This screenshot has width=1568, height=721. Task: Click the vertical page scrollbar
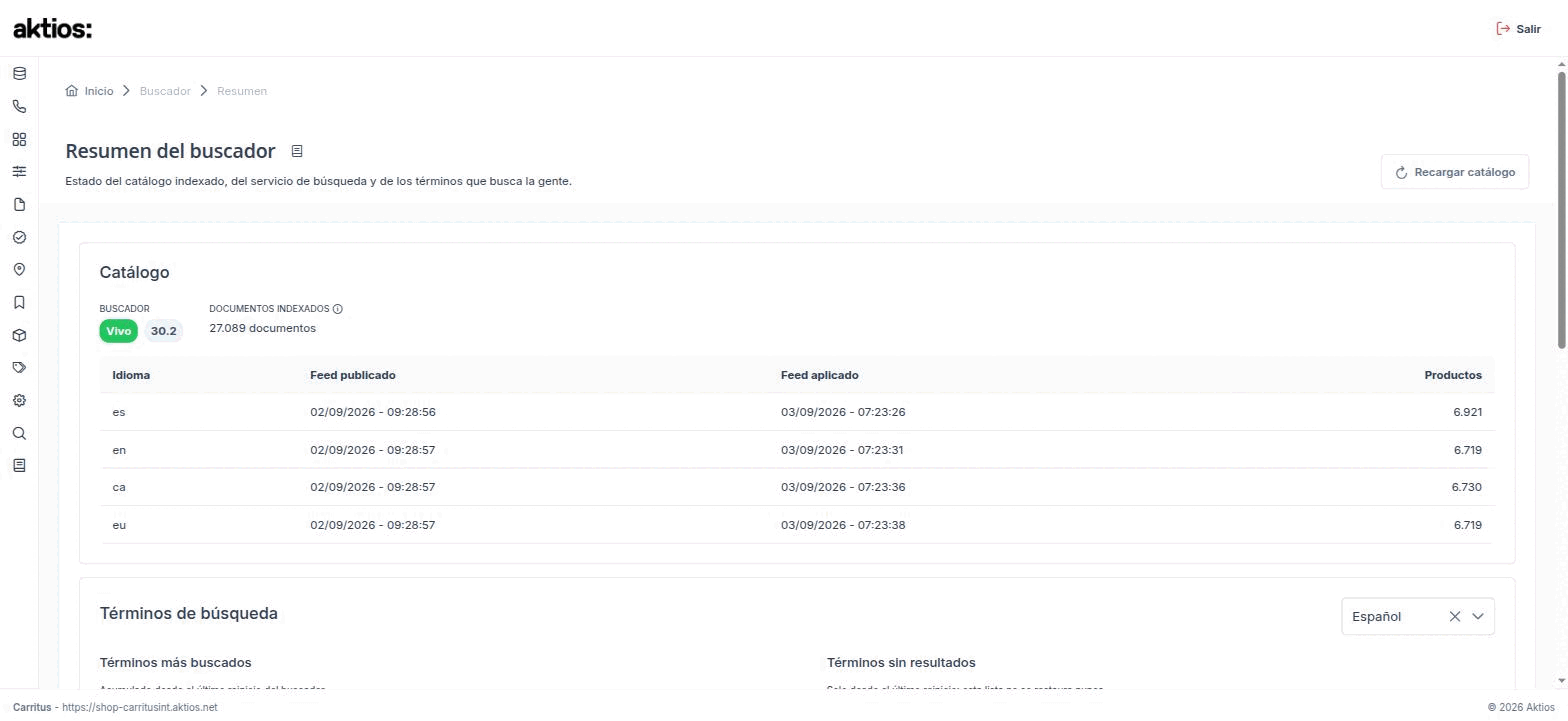[x=1561, y=210]
